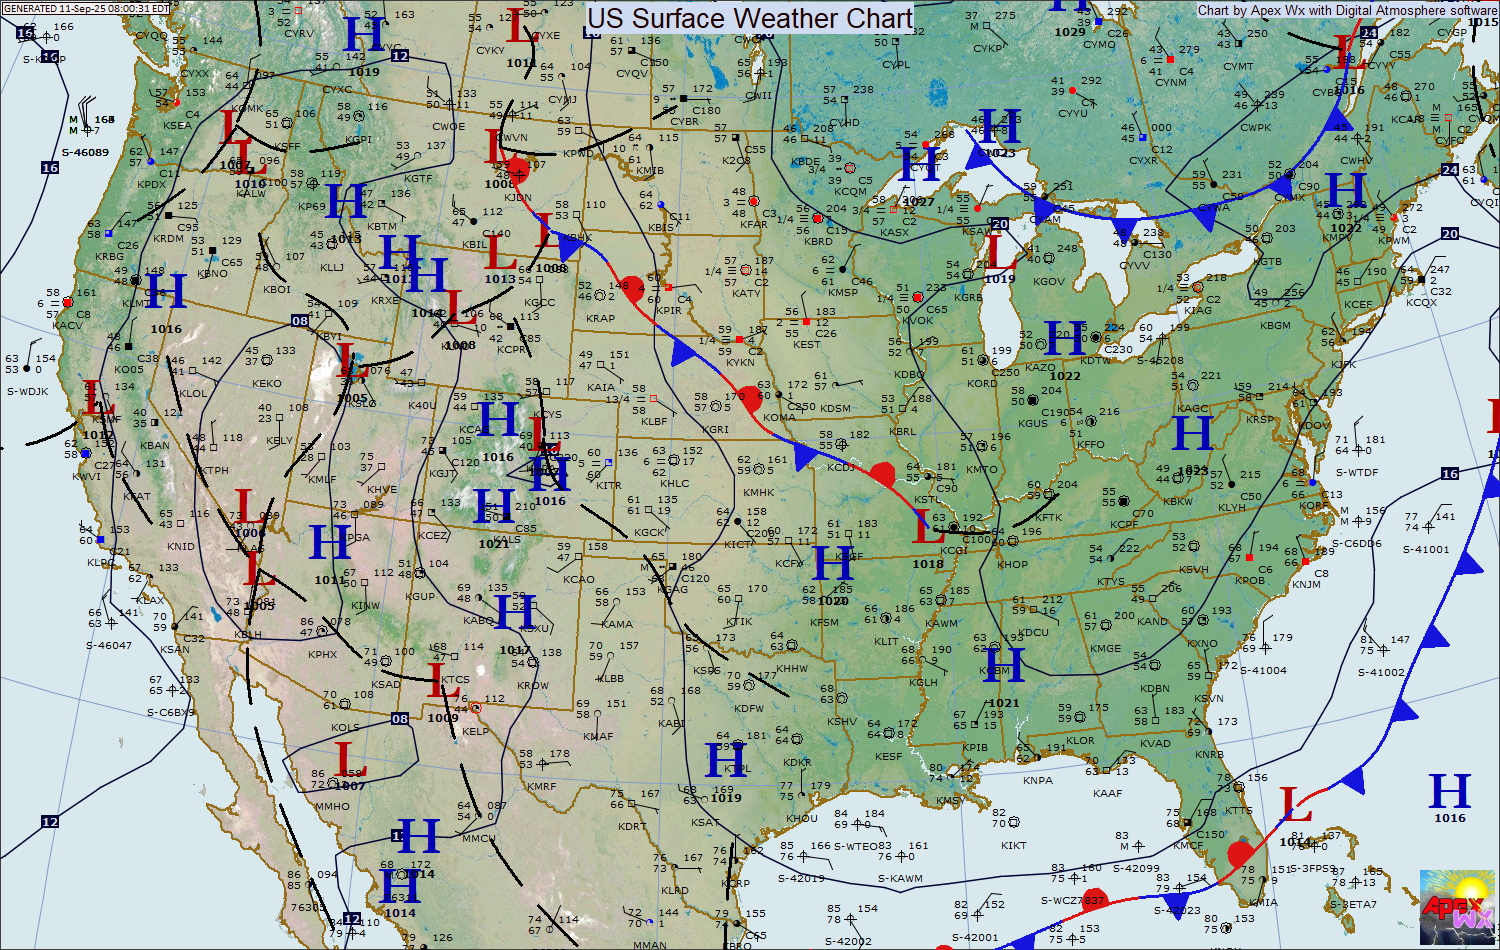Select the KBIS station label

pos(661,227)
